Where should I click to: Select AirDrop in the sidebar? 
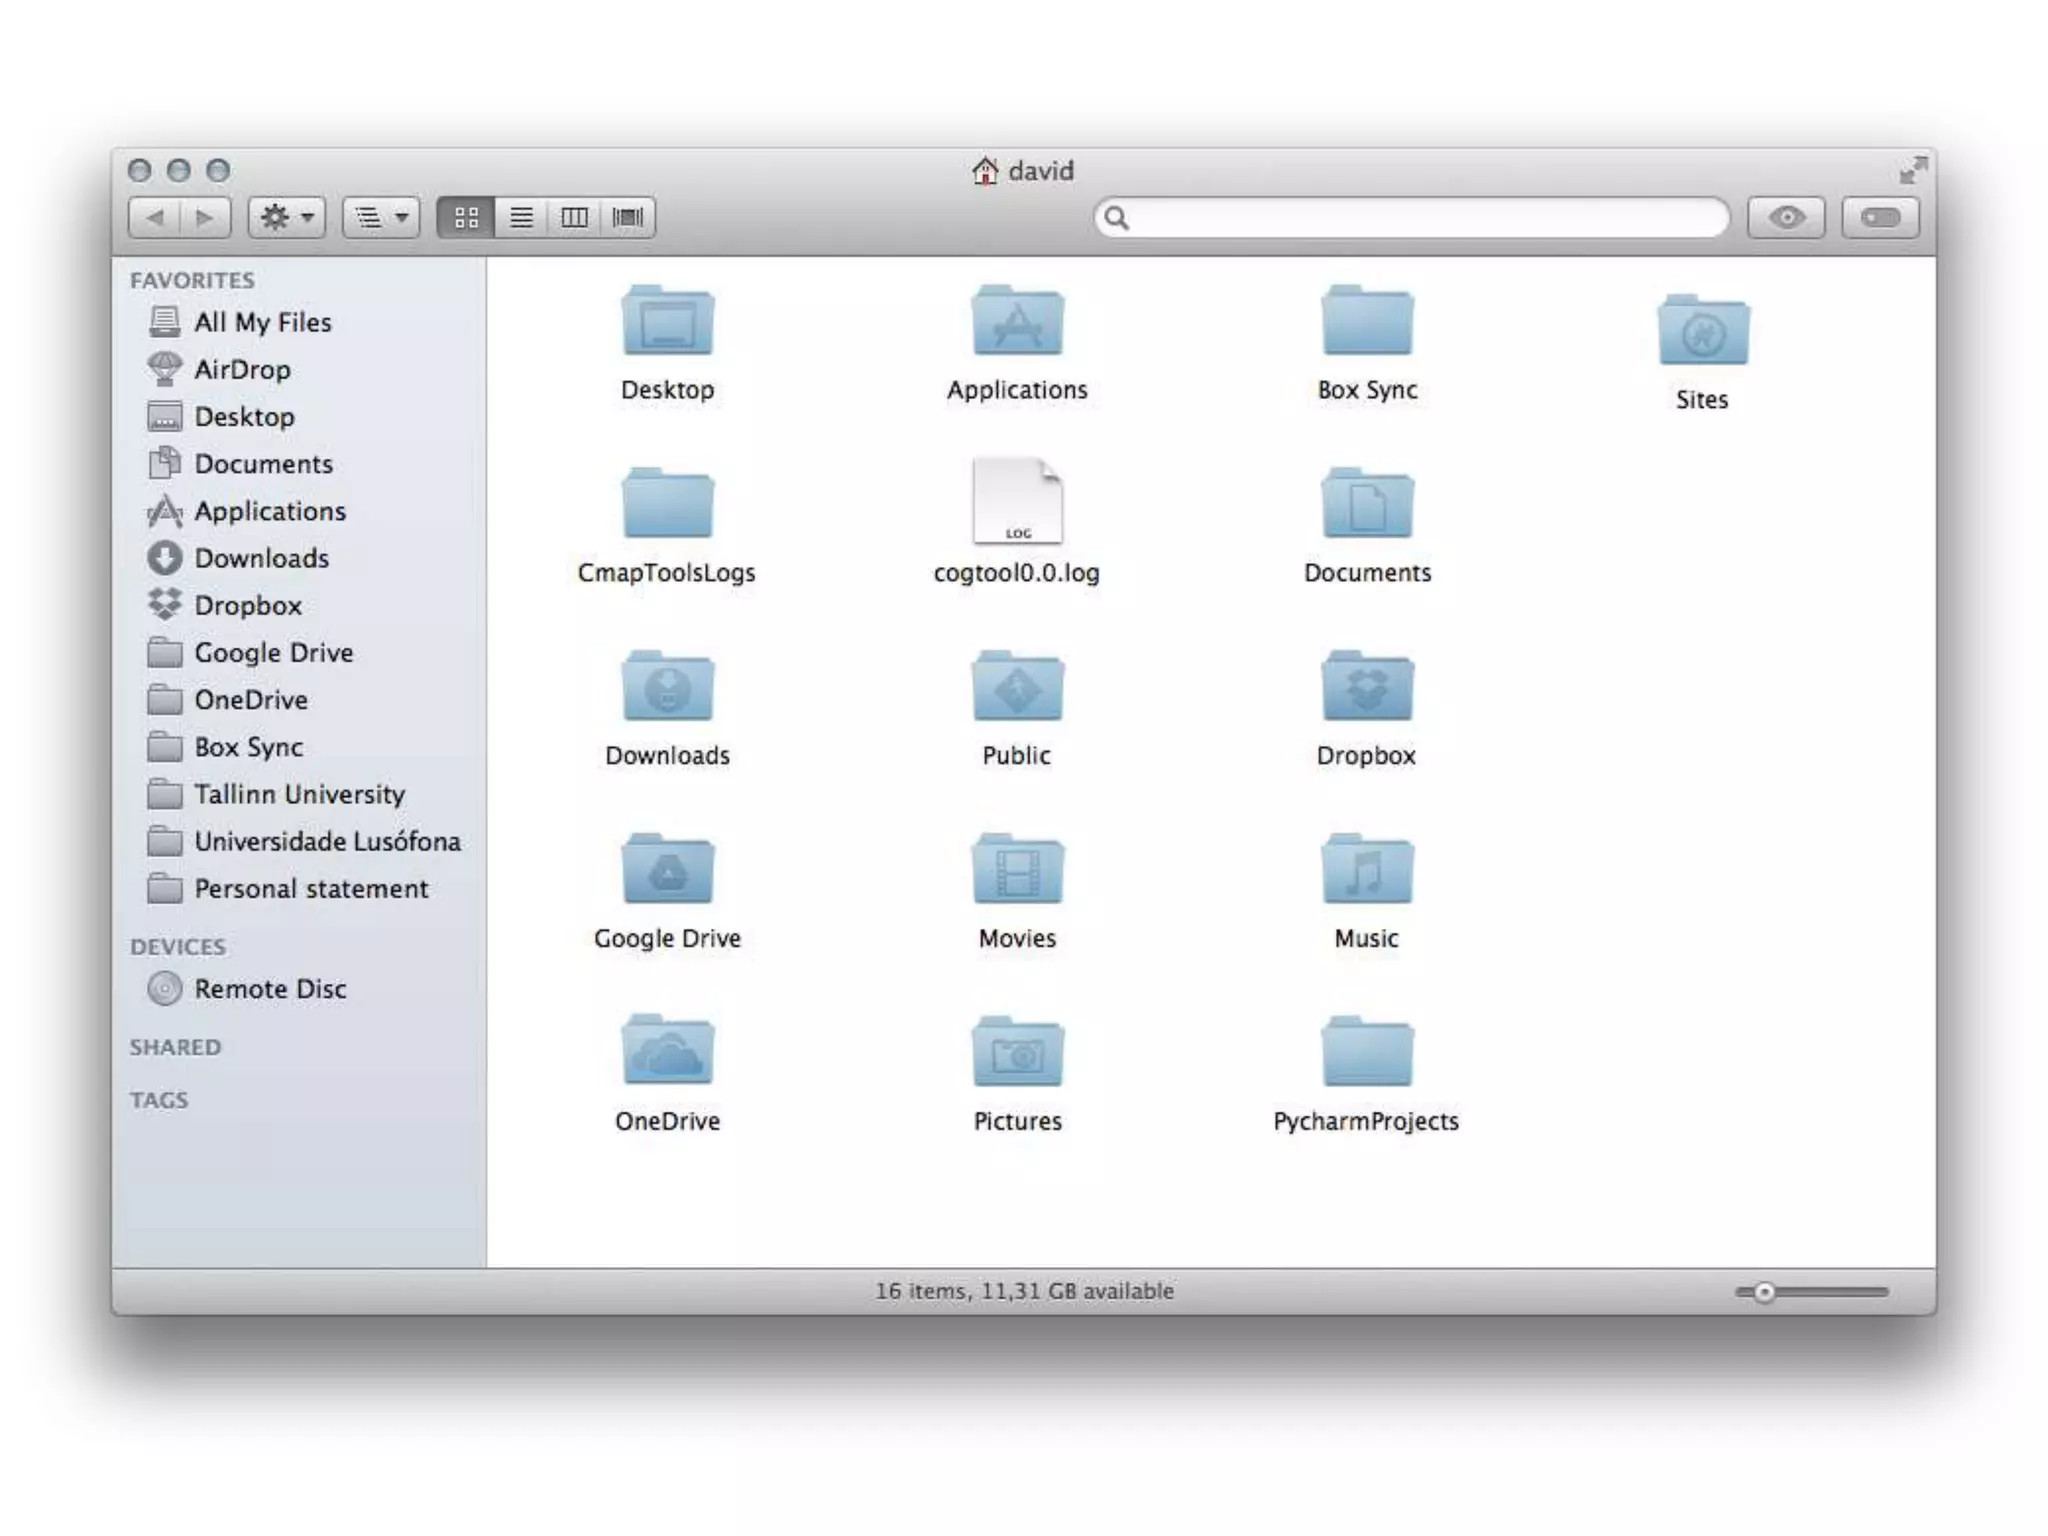tap(242, 369)
